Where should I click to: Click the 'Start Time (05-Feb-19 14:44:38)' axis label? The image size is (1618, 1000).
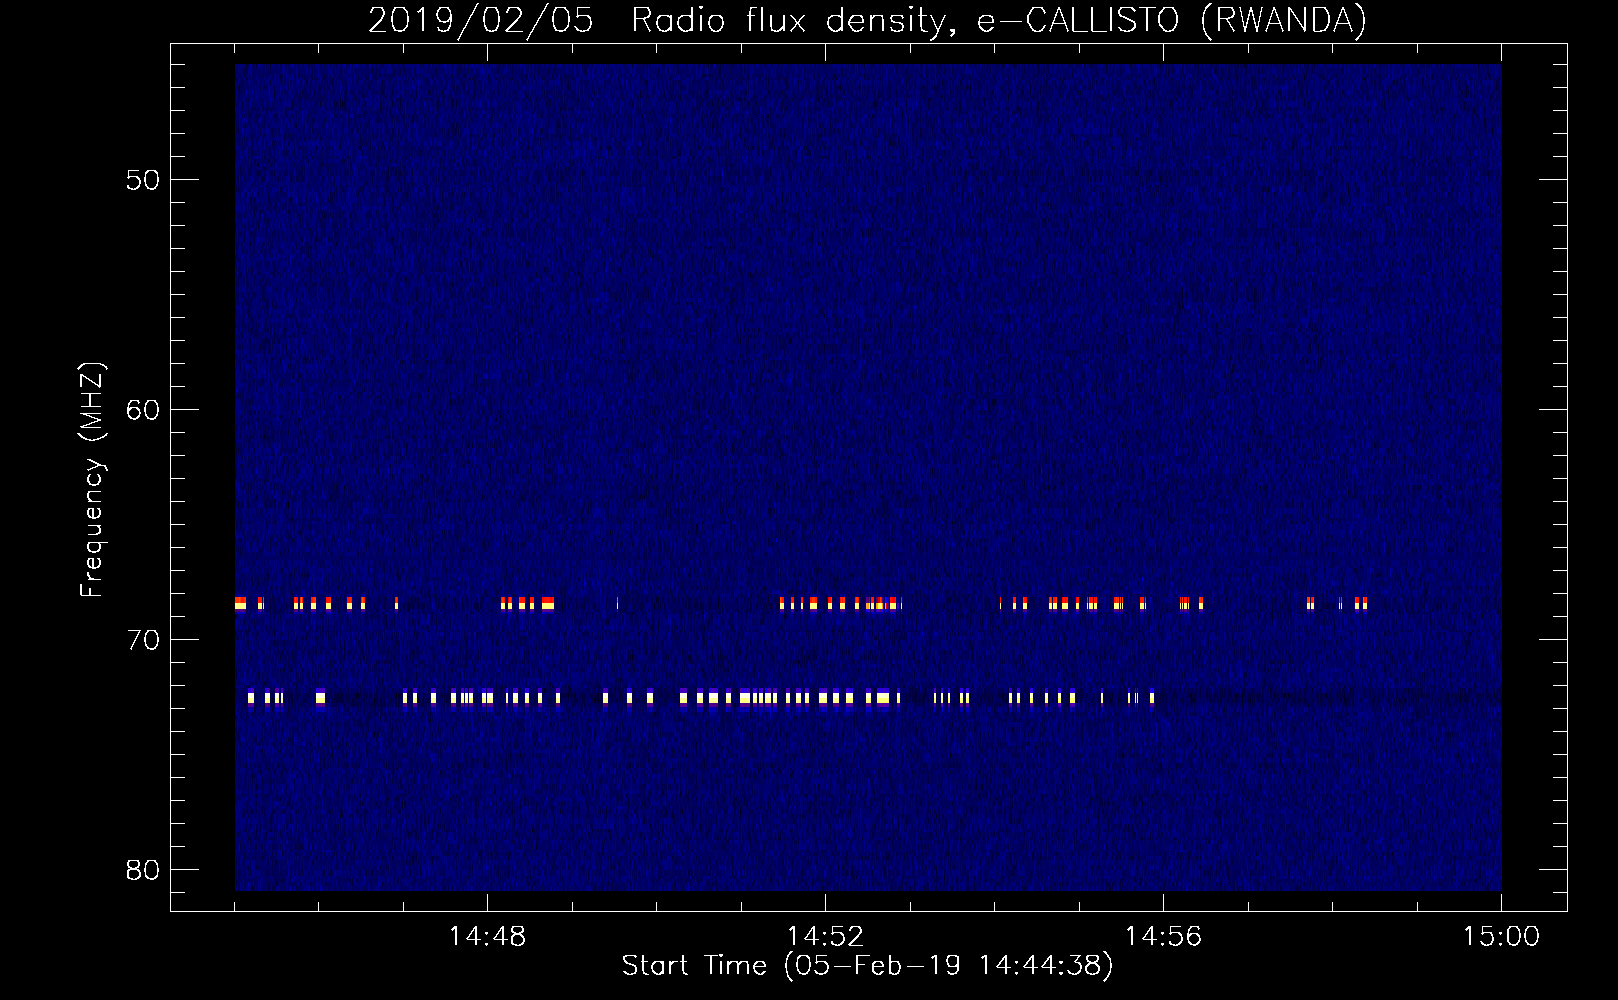tap(867, 966)
